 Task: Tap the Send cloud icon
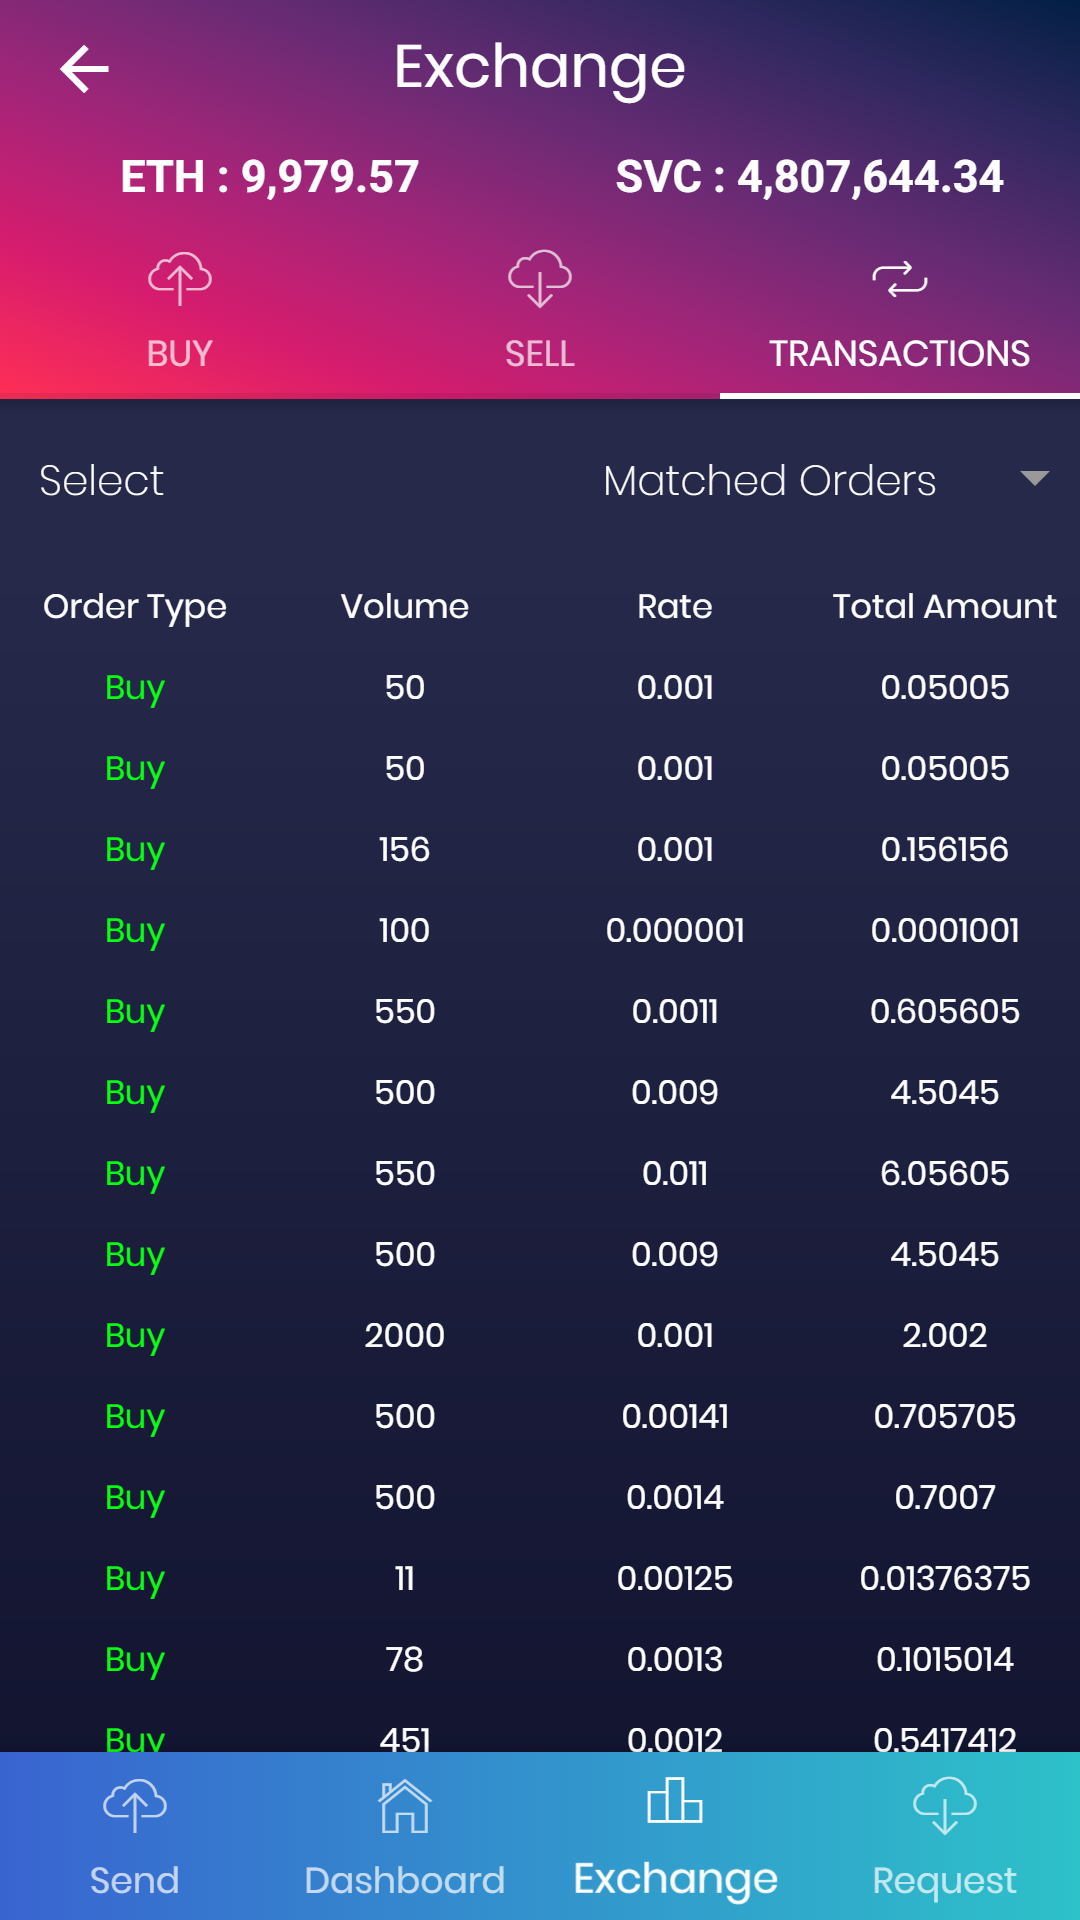point(135,1806)
